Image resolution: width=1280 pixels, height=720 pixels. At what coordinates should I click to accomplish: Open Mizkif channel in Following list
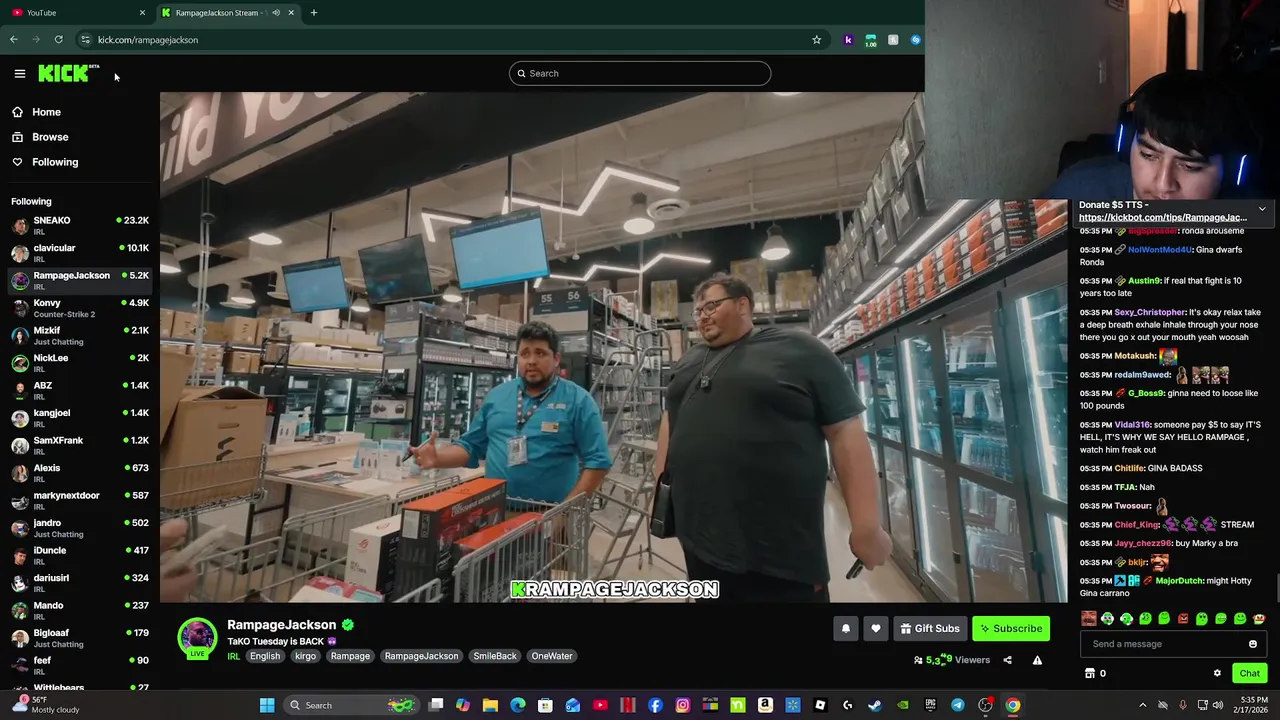tap(80, 335)
